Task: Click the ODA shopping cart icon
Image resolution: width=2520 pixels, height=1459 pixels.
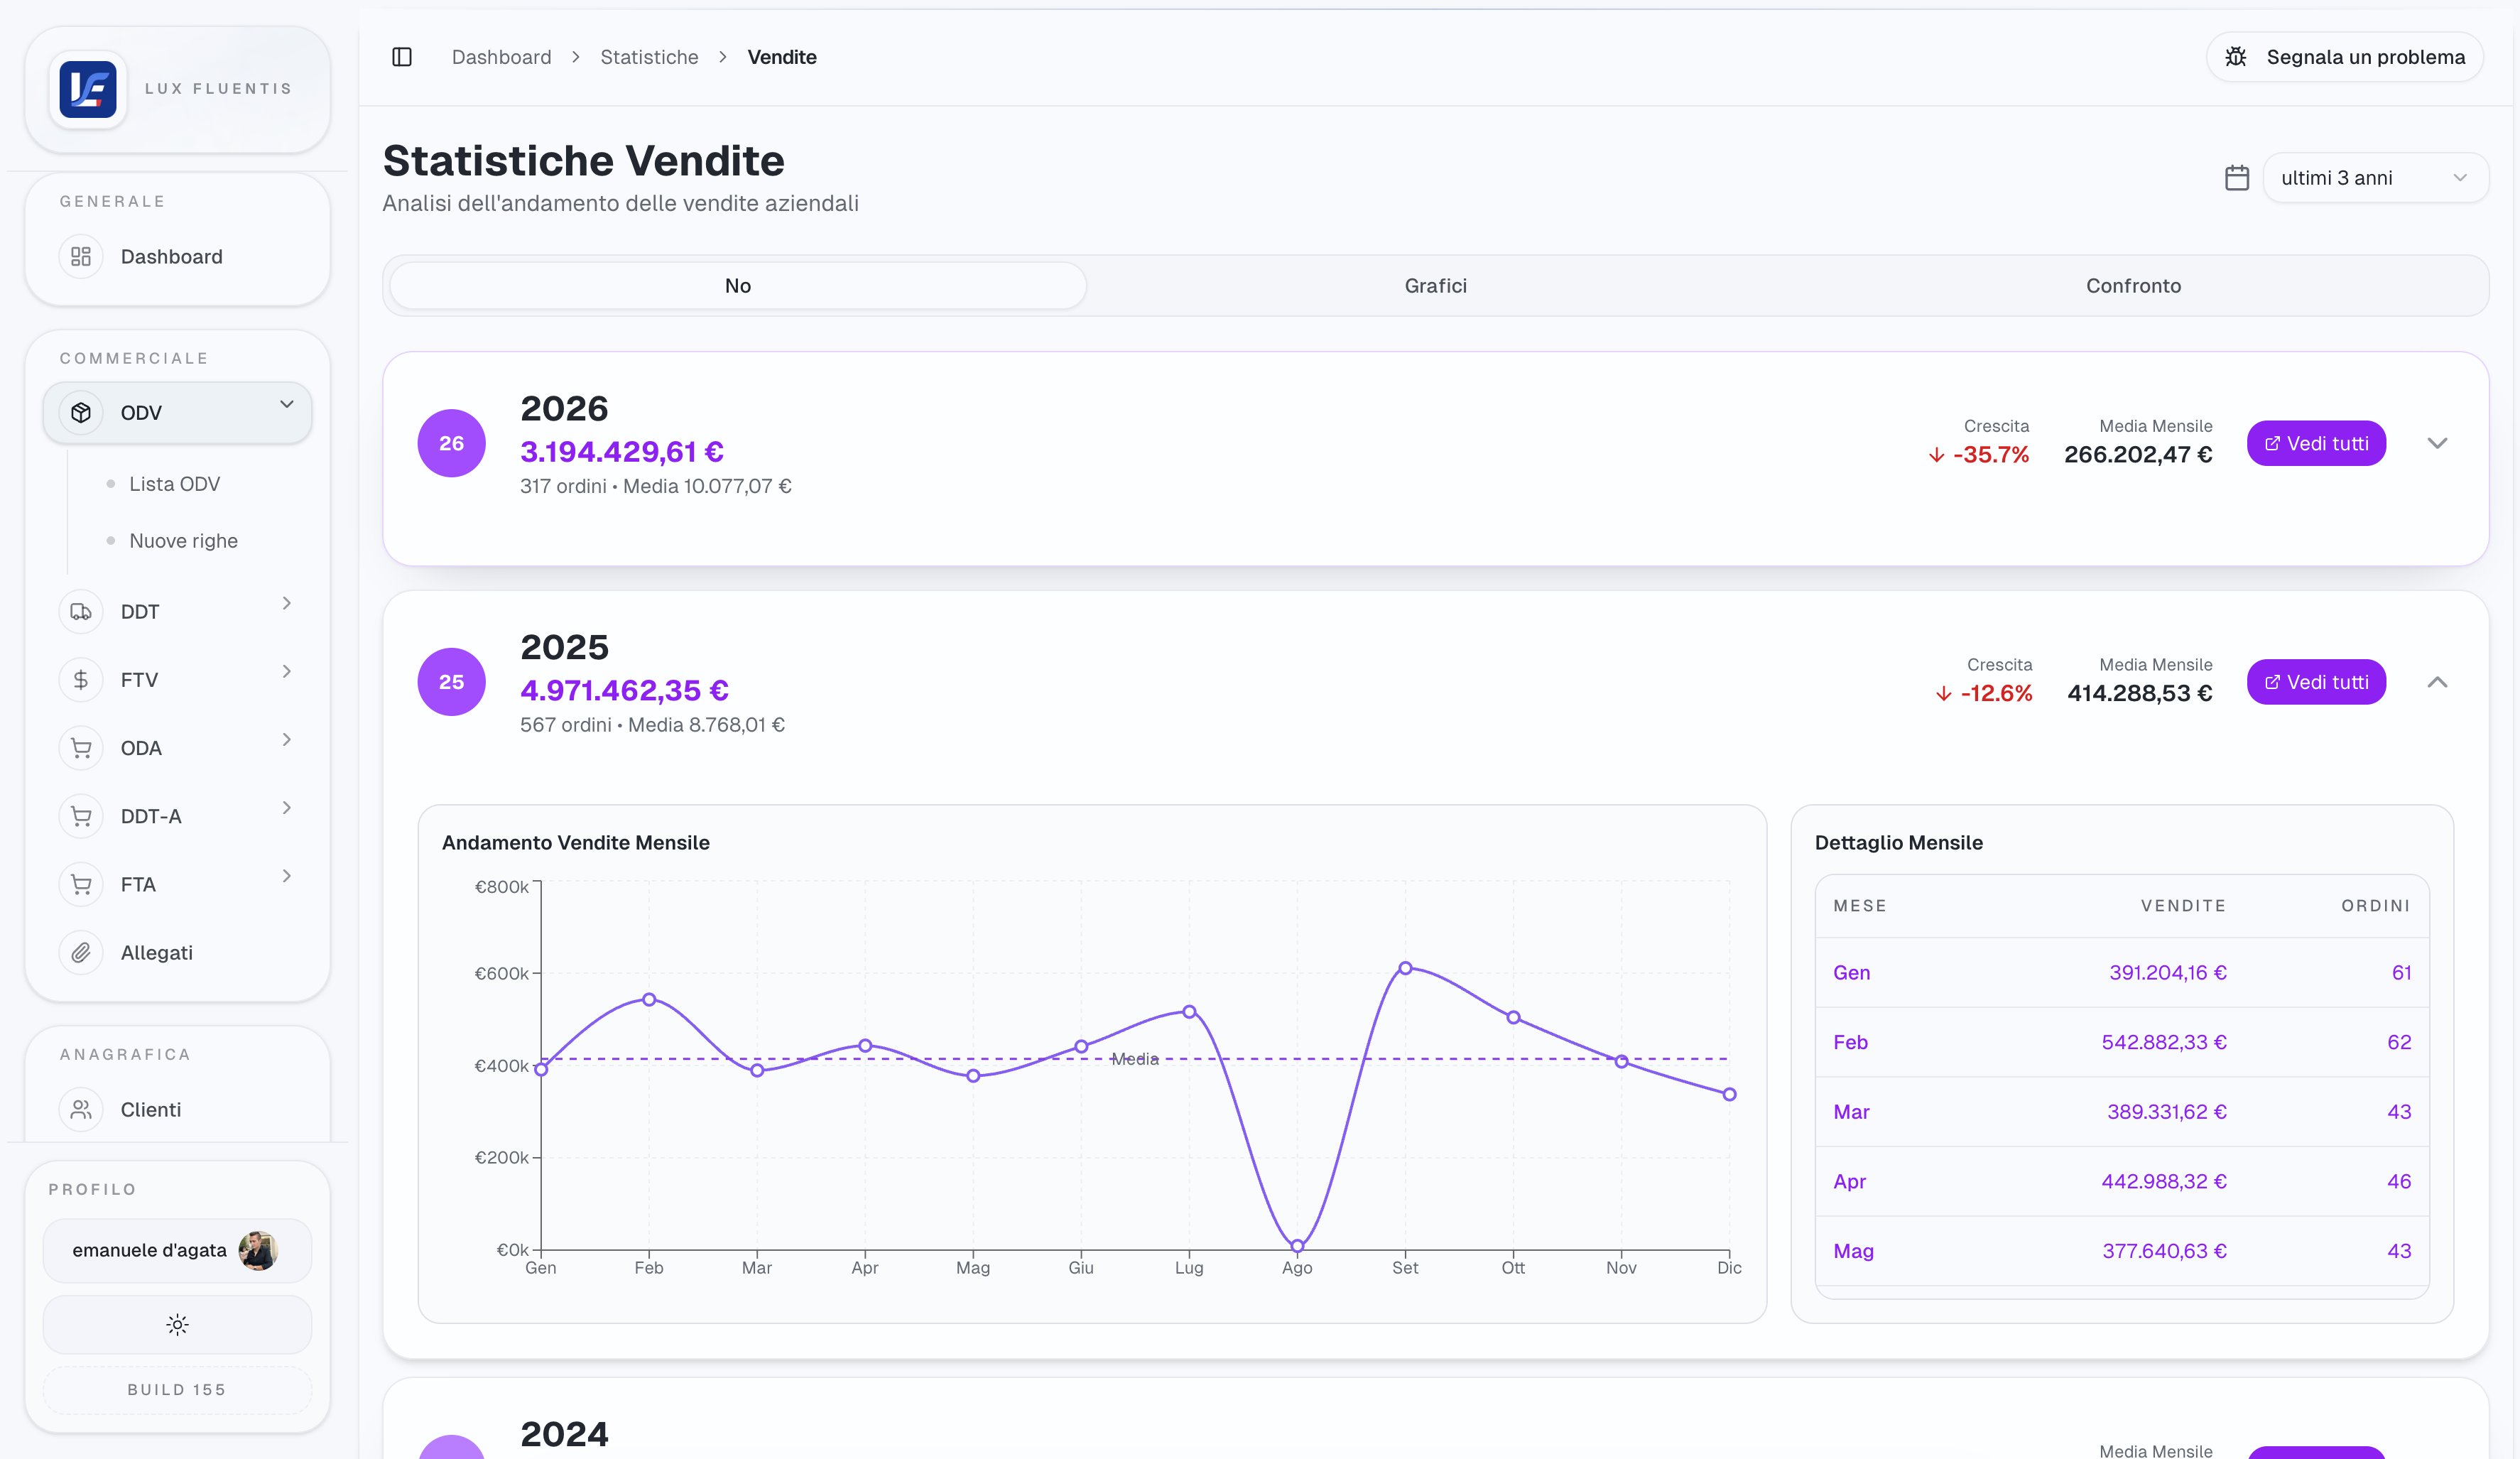Action: pos(81,748)
